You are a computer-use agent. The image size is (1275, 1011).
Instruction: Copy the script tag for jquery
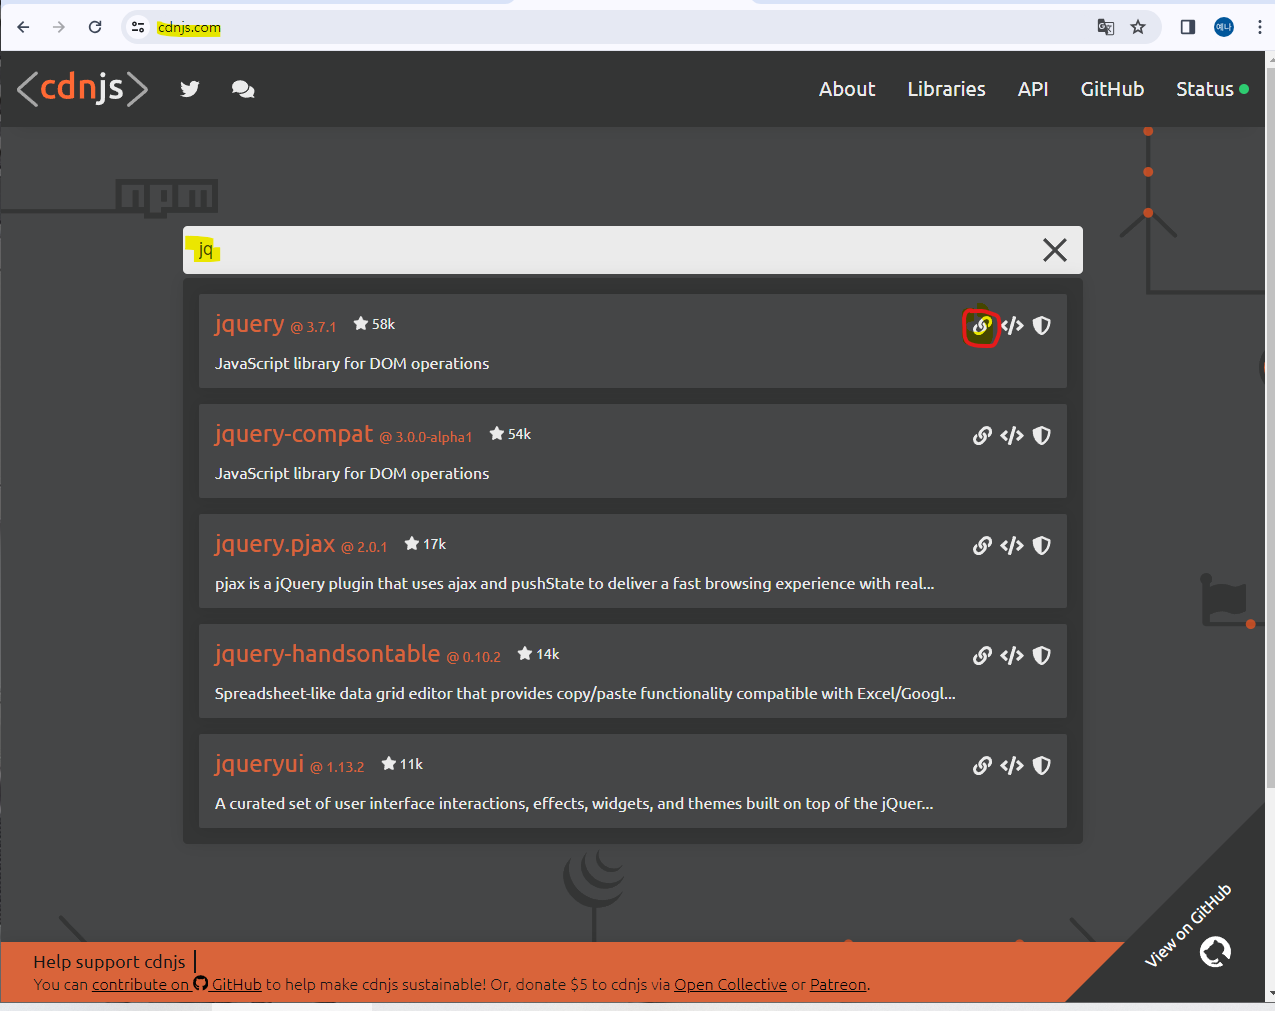[x=1012, y=326]
